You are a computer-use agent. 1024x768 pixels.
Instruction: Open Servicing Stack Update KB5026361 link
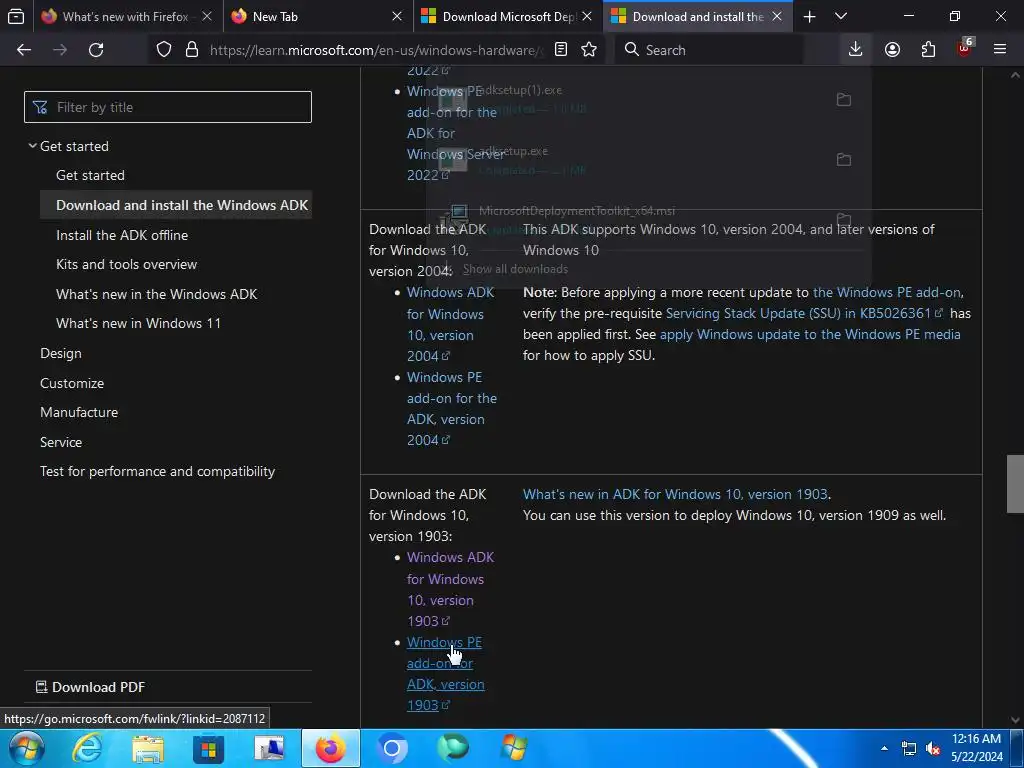click(804, 313)
